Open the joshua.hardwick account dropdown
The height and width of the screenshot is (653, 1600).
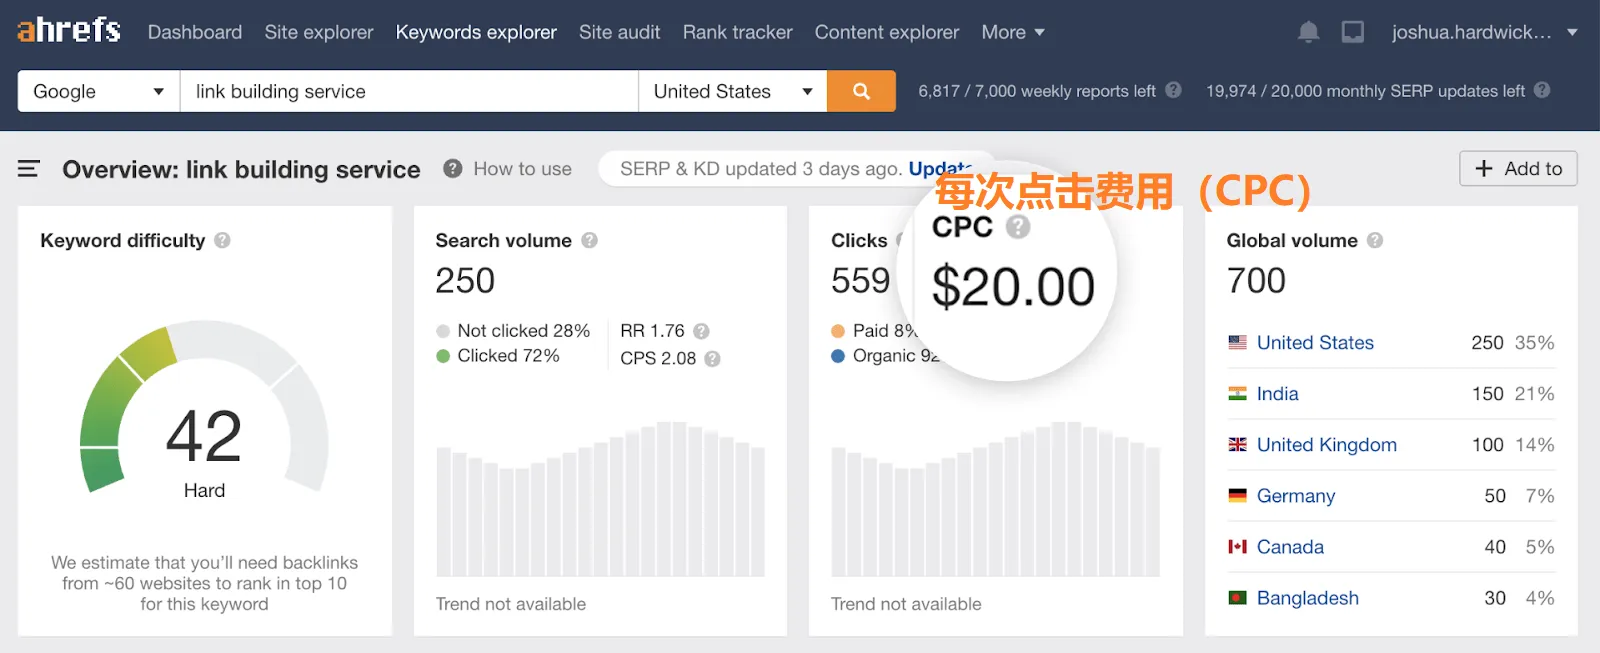(x=1483, y=32)
